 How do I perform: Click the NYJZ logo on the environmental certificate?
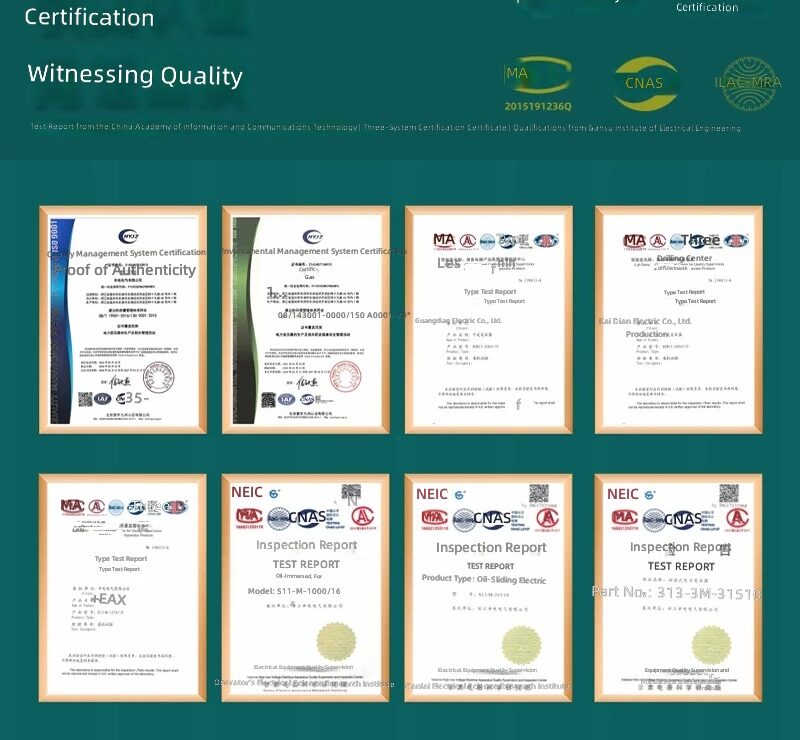click(312, 237)
